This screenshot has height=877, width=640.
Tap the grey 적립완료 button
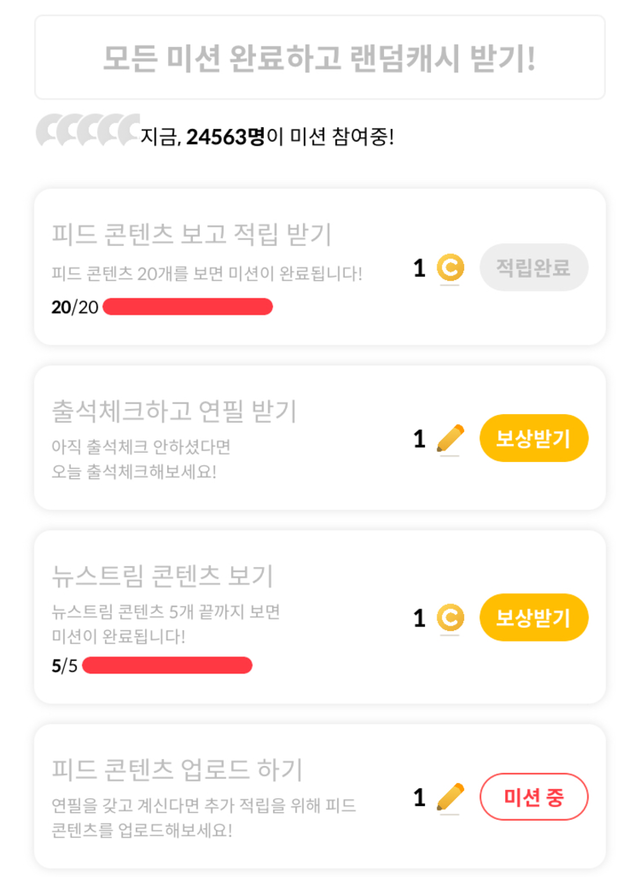(x=534, y=268)
